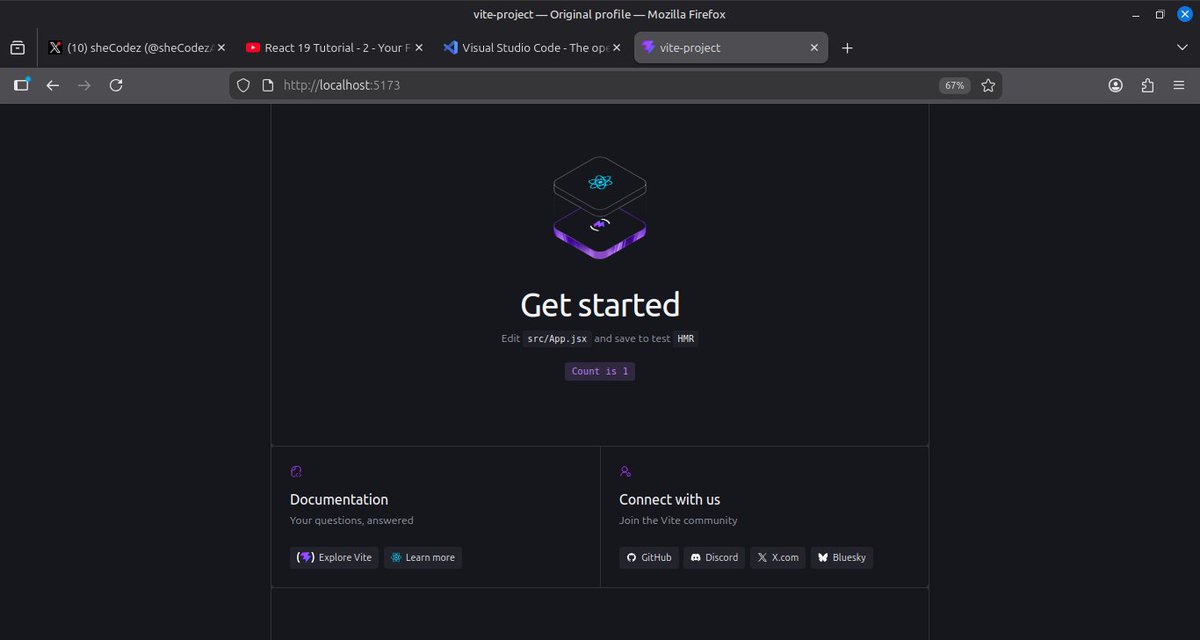This screenshot has width=1200, height=640.
Task: Click the Your questions, answered text
Action: [x=351, y=520]
